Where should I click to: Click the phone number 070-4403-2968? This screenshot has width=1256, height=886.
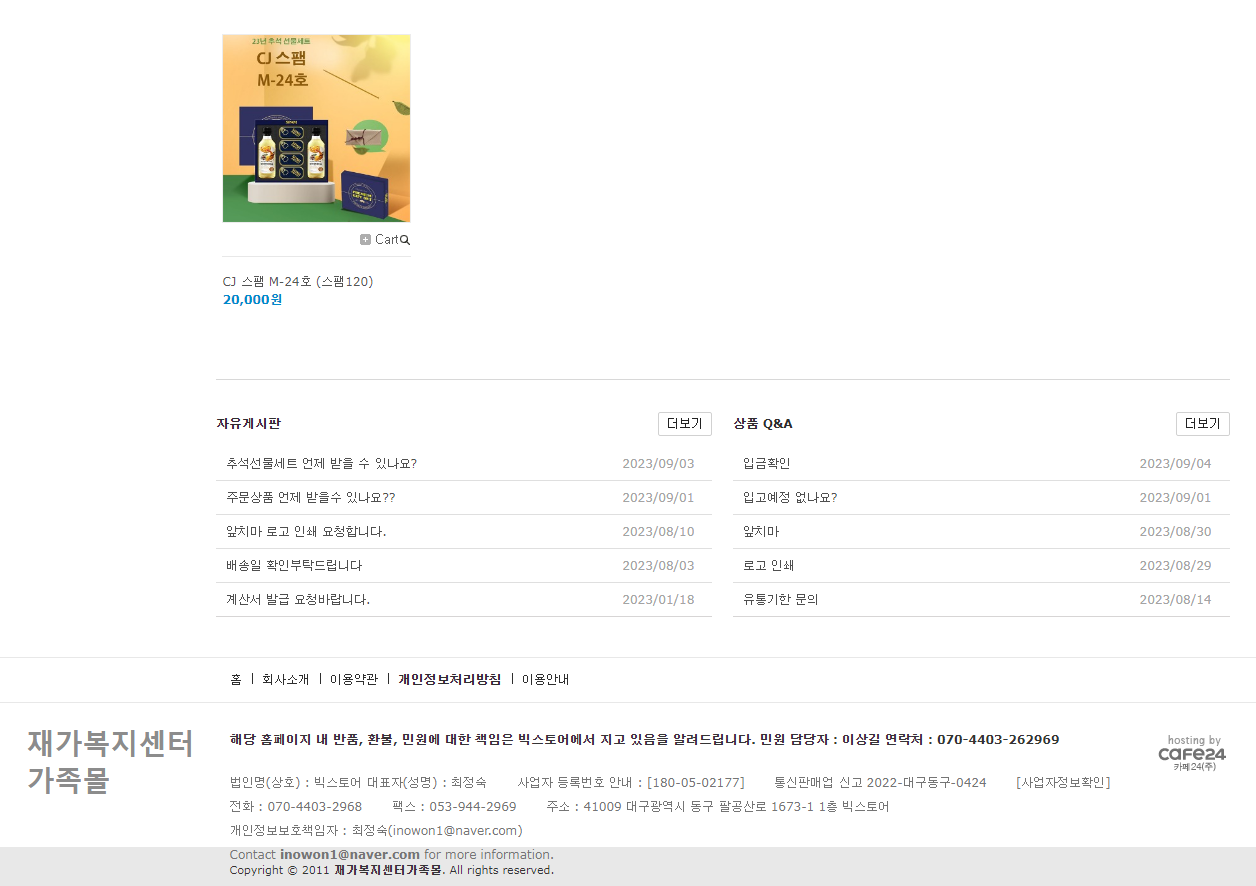pos(315,807)
